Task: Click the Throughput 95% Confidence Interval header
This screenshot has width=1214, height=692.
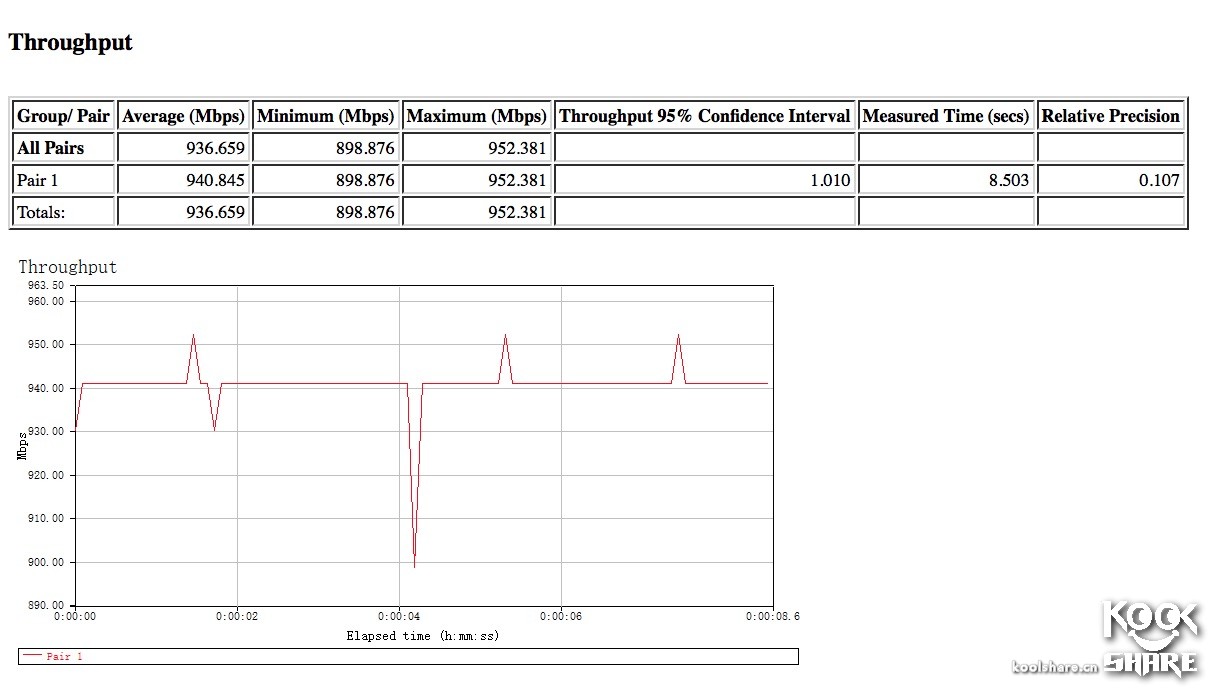Action: coord(705,116)
